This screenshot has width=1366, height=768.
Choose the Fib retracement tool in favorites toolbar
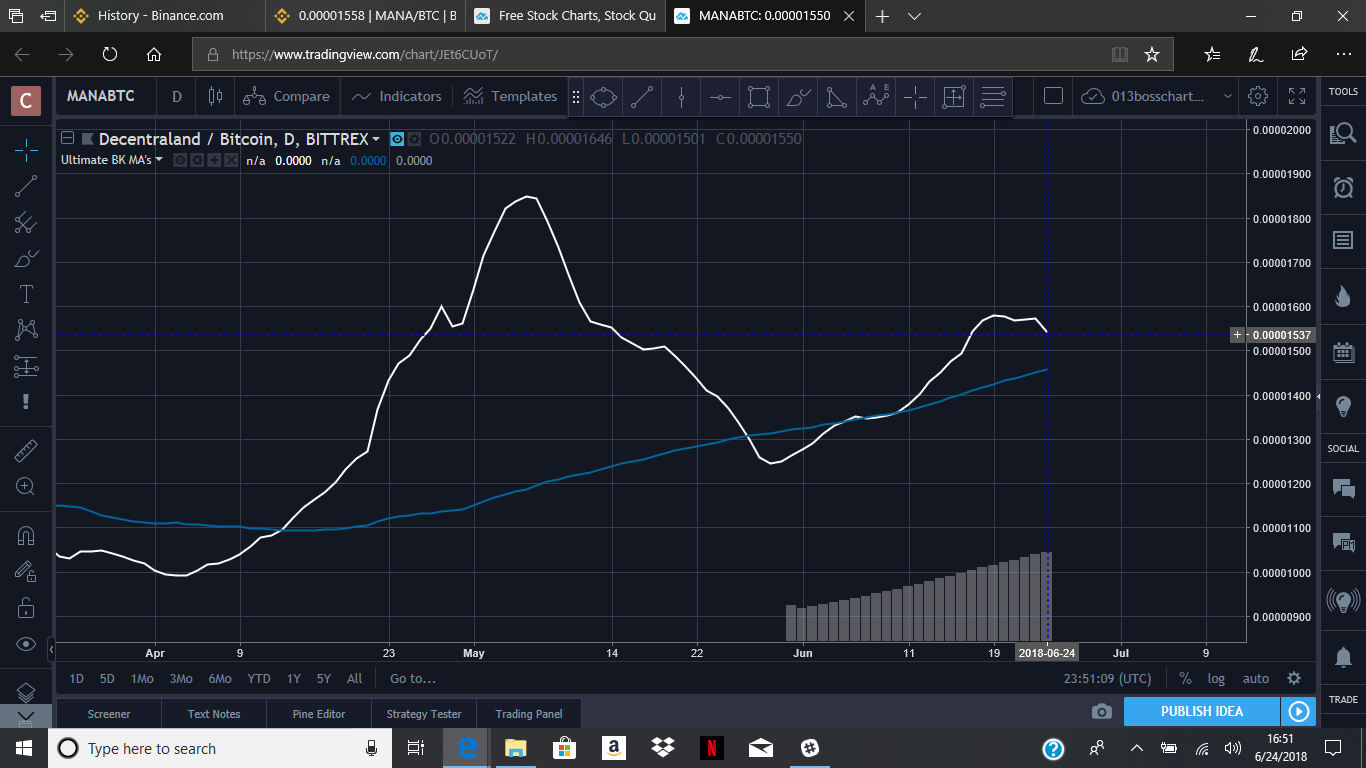(x=993, y=97)
